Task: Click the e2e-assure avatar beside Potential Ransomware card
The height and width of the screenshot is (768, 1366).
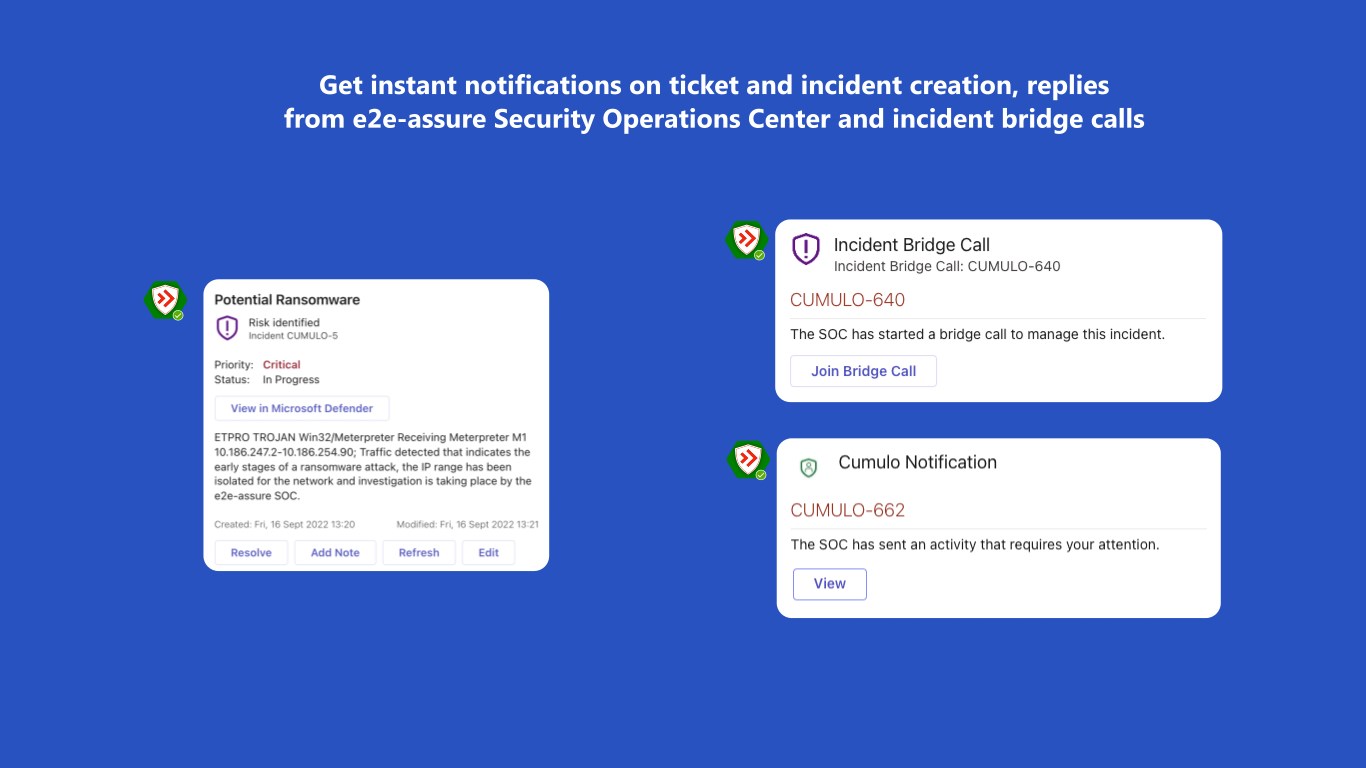Action: [x=165, y=300]
